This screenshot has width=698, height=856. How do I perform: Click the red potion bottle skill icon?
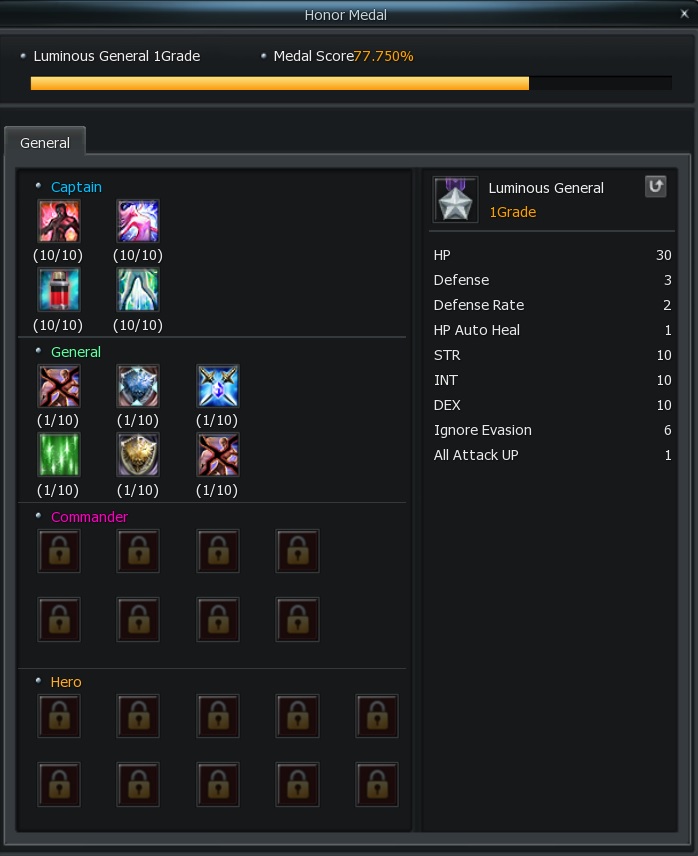pos(59,289)
